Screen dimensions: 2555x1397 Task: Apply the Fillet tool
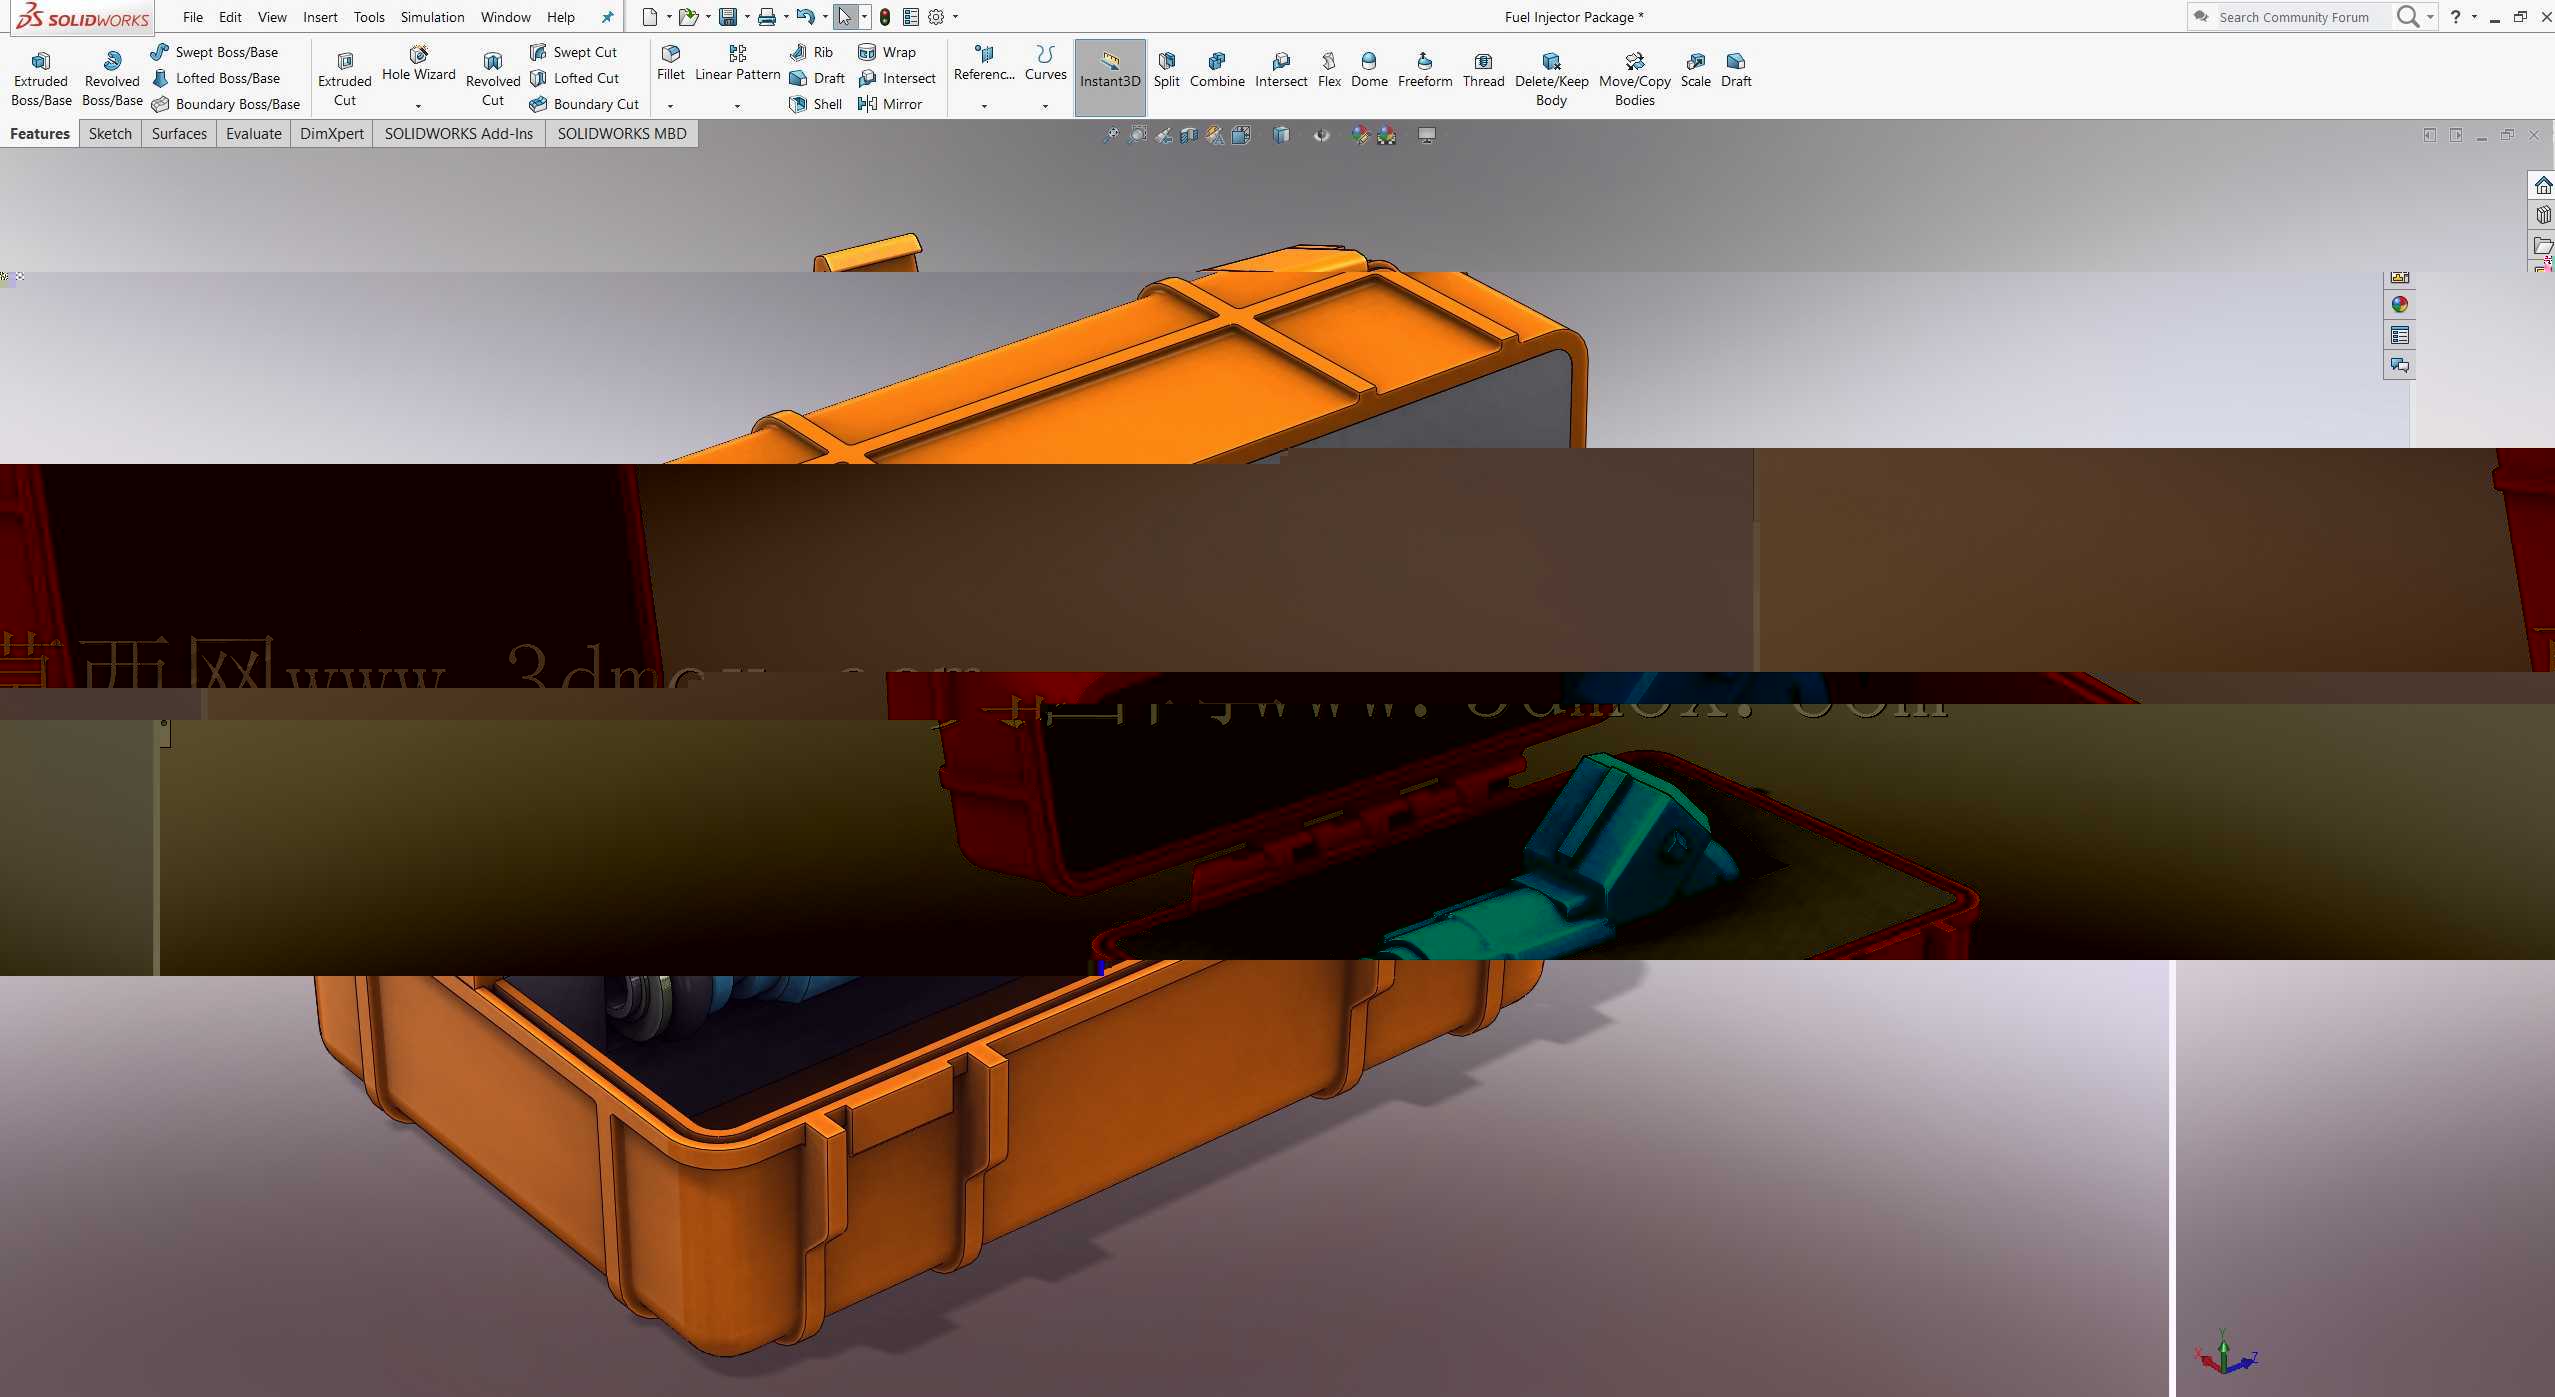pos(671,63)
